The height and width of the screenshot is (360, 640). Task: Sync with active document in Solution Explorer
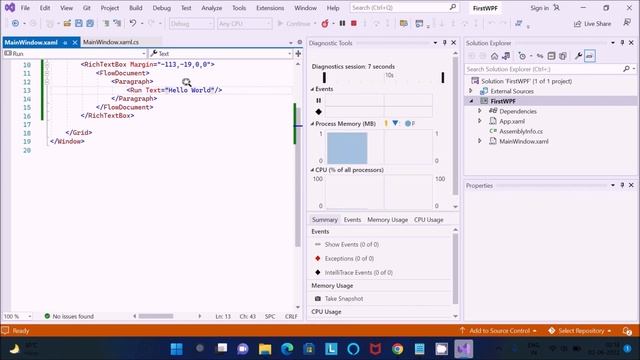click(540, 56)
